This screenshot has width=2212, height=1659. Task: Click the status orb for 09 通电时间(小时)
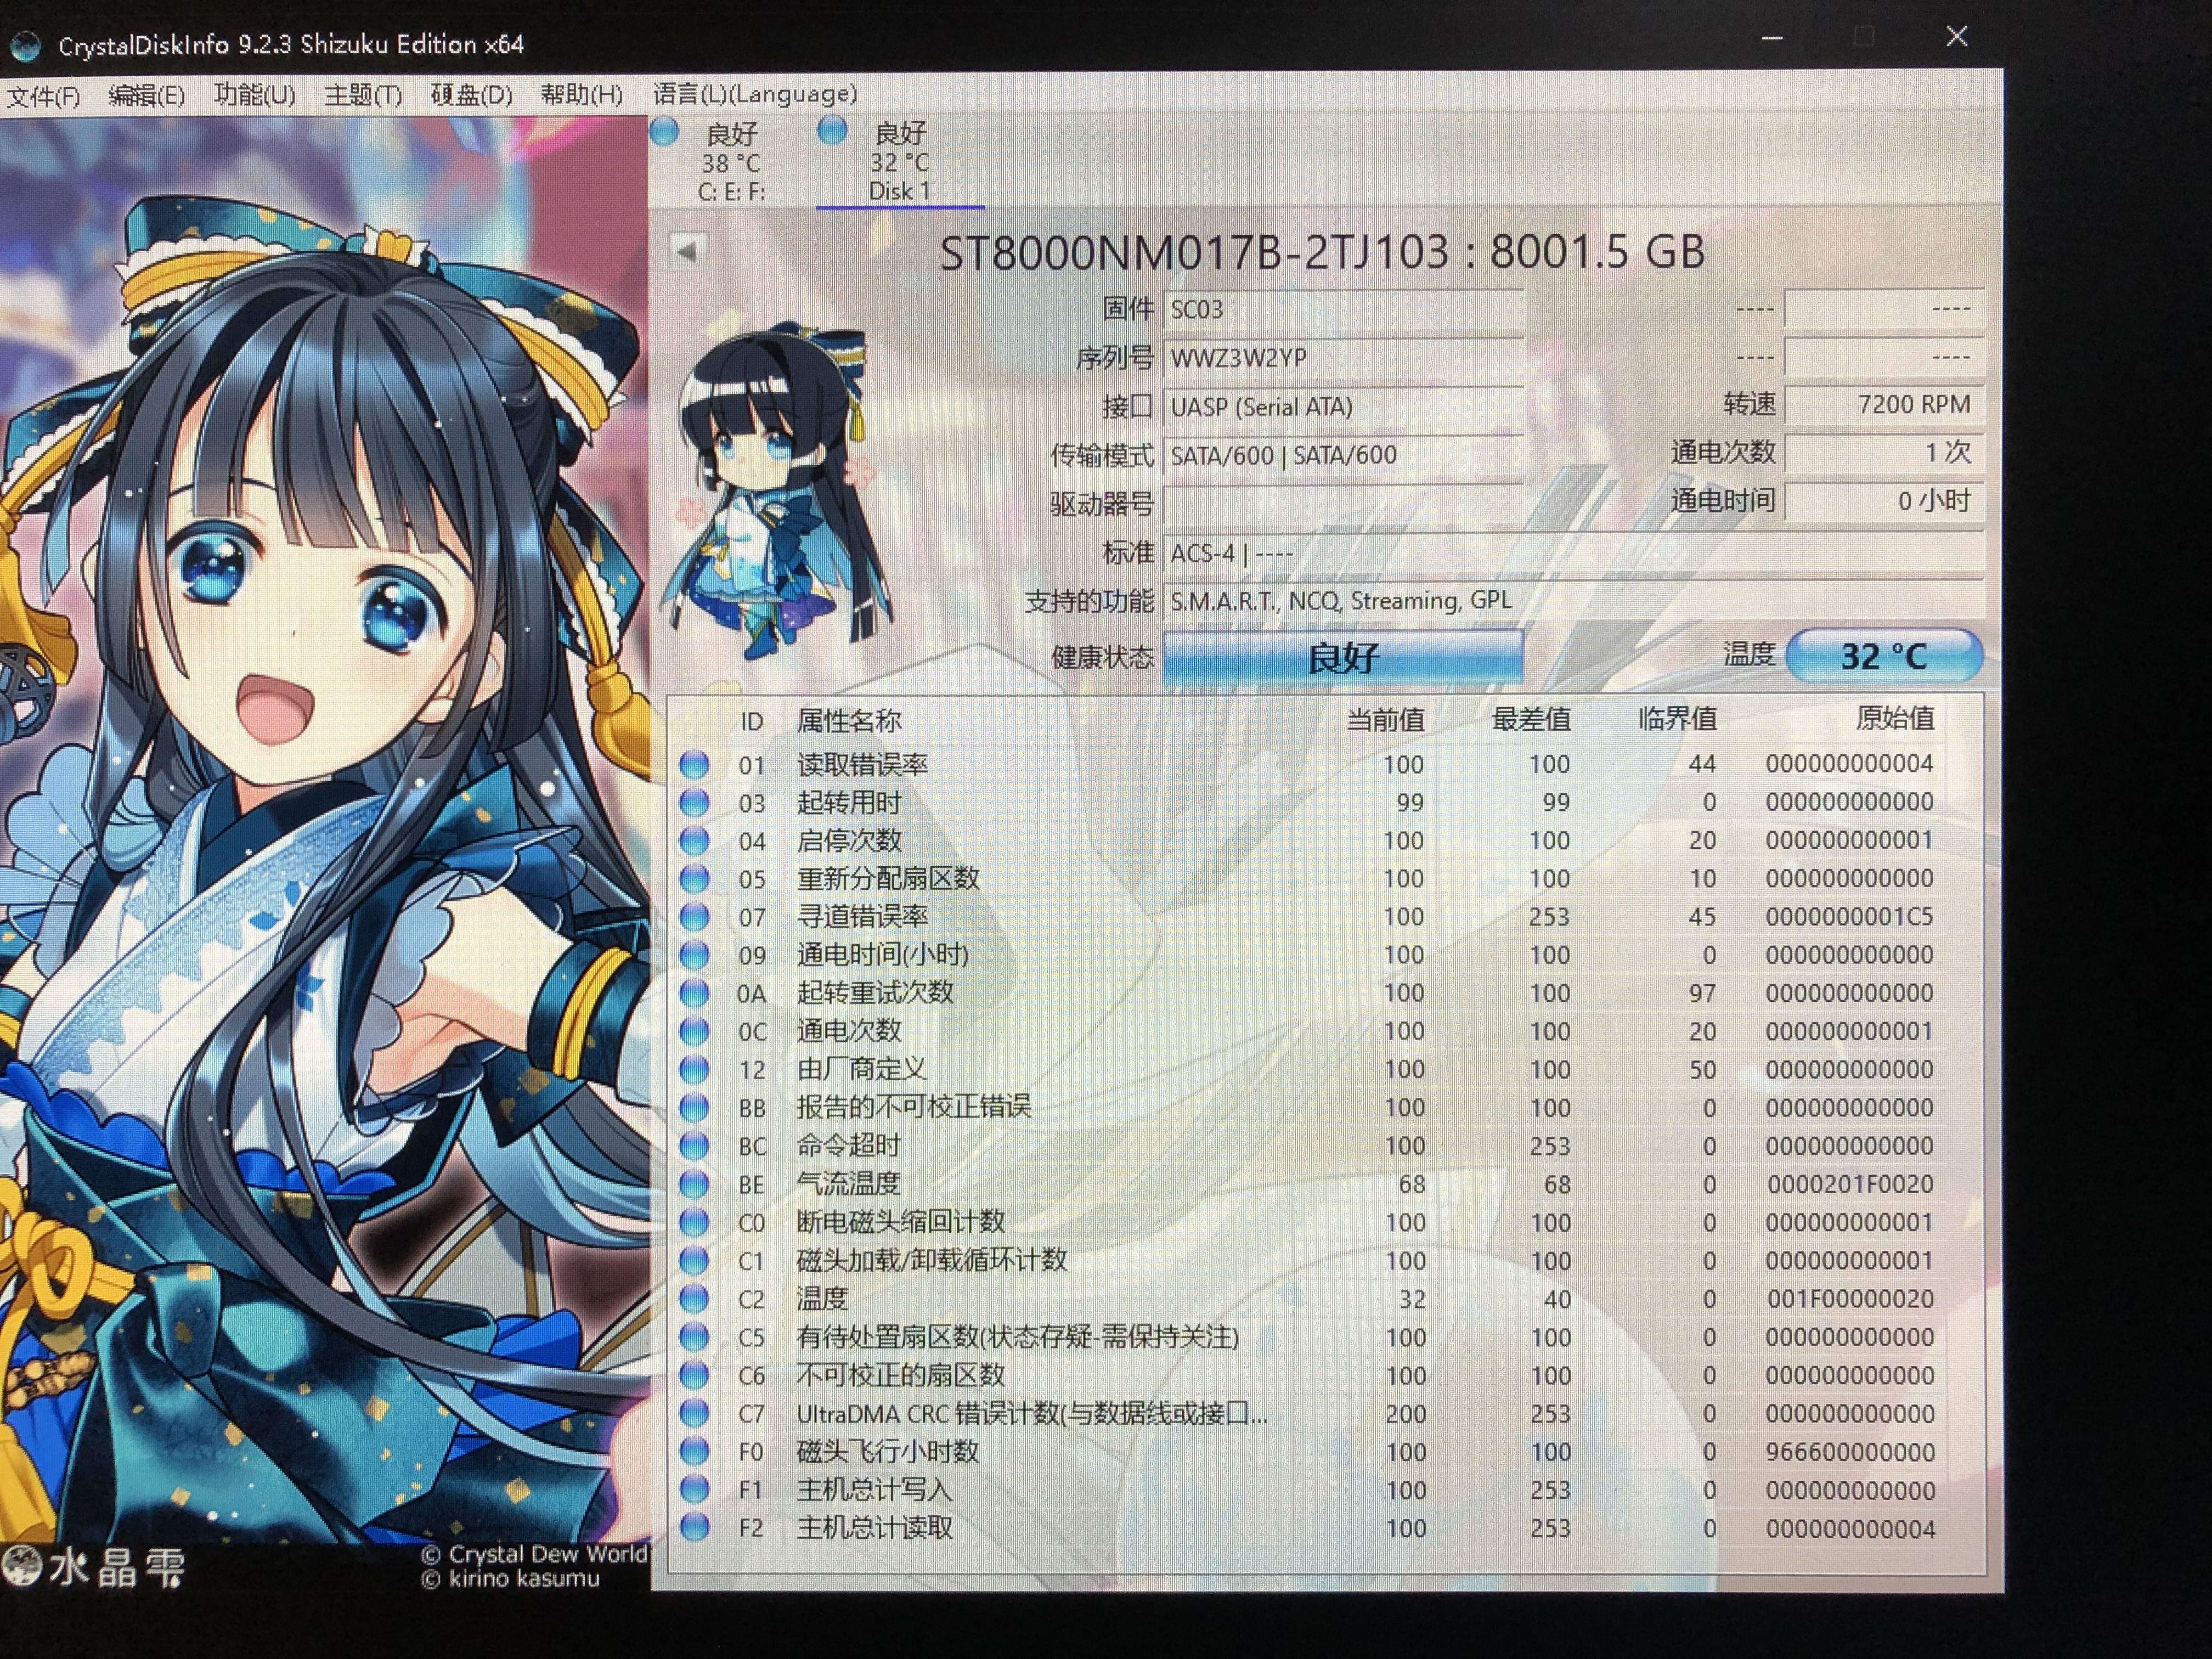694,955
